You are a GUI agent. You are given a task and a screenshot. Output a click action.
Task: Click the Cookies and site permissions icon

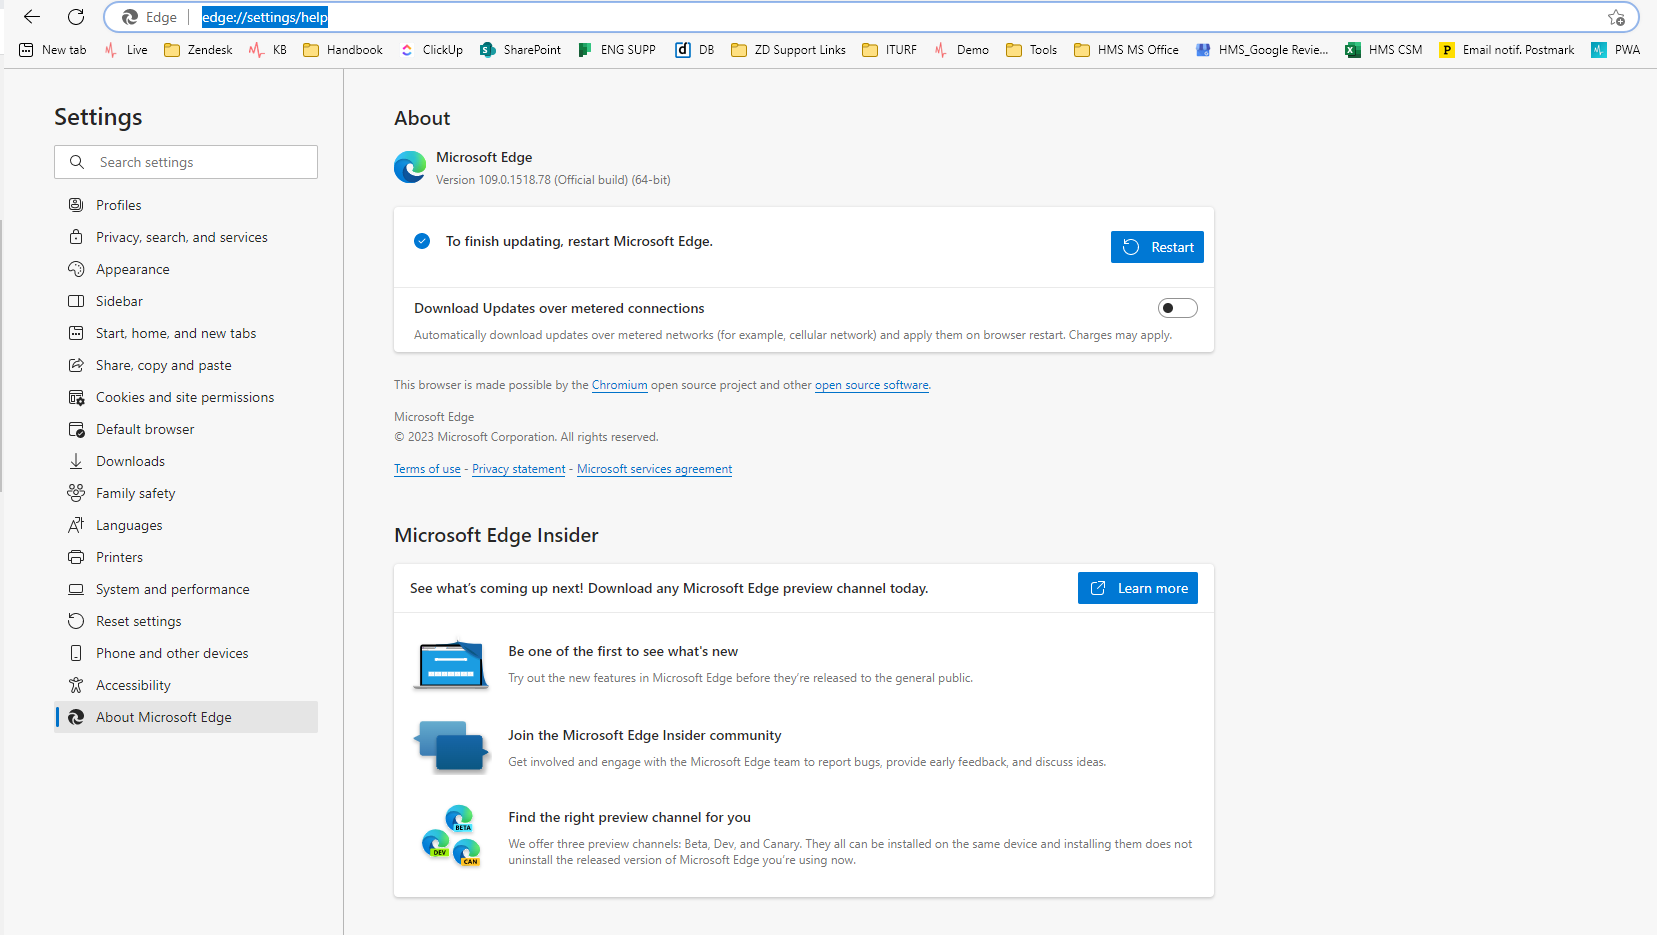coord(76,397)
